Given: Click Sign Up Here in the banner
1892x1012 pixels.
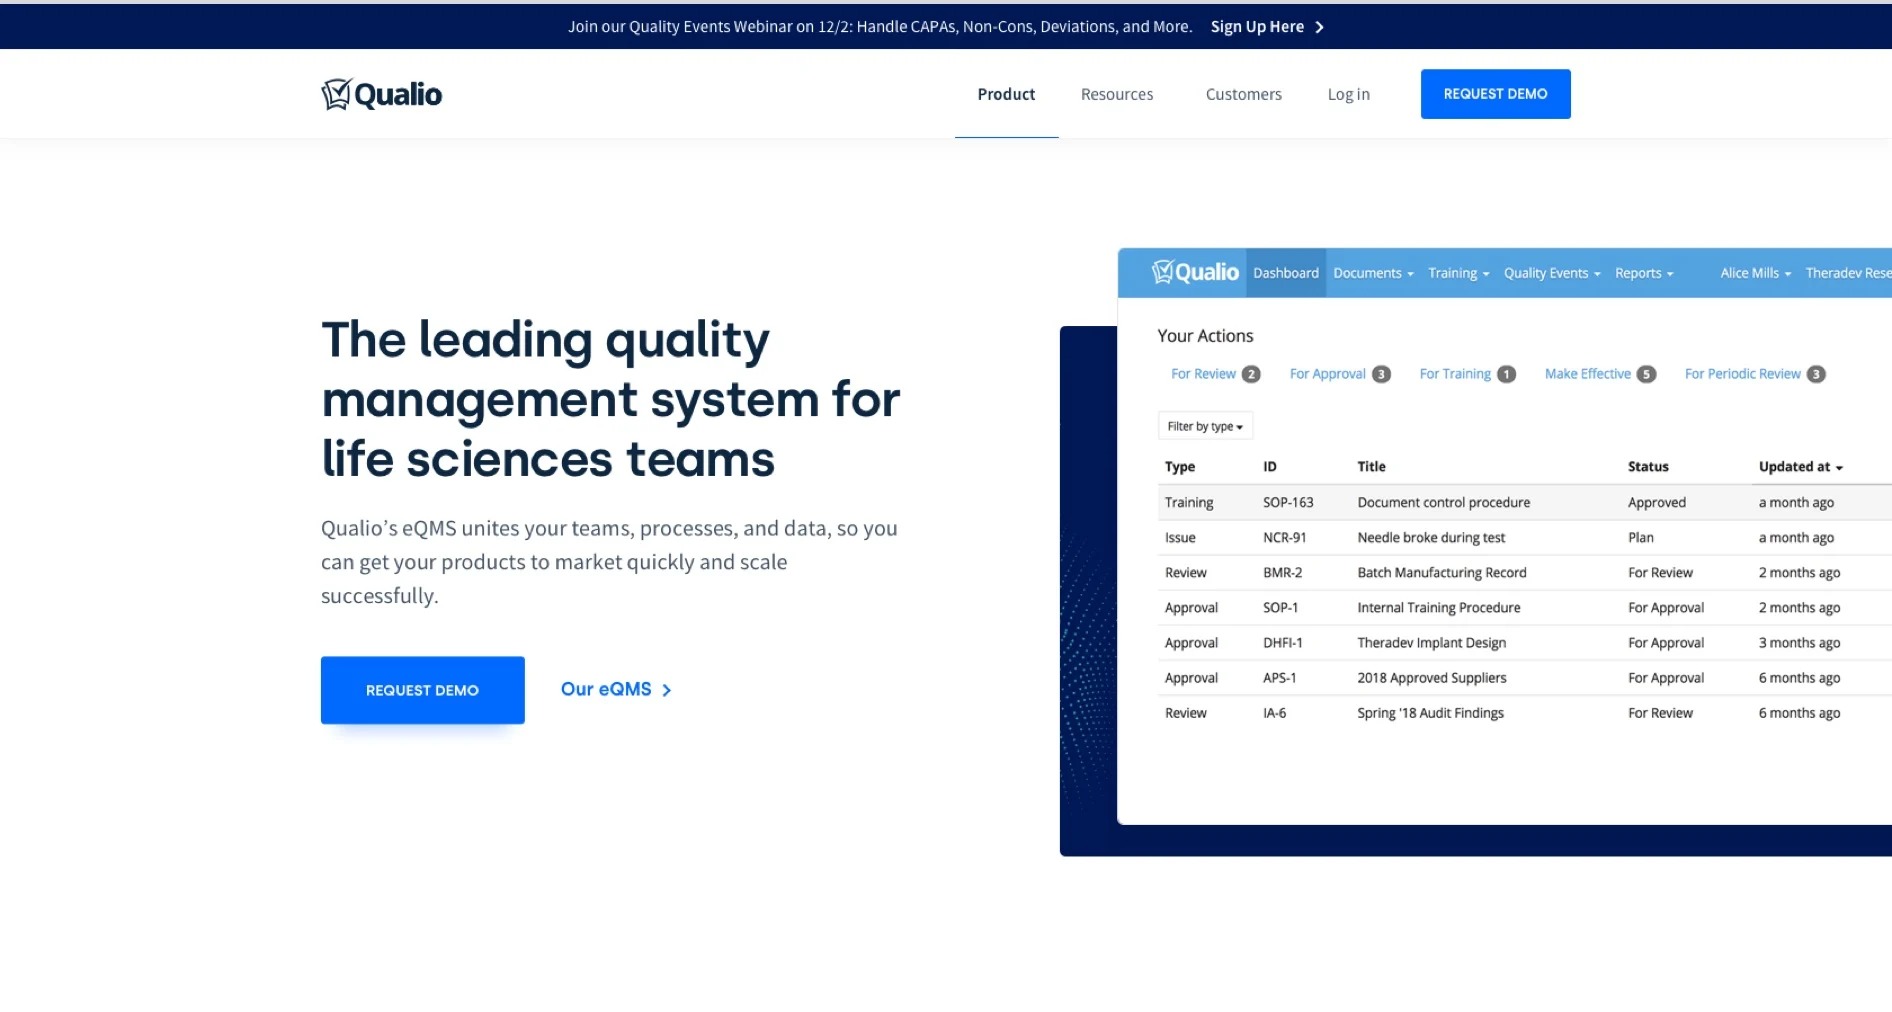Looking at the screenshot, I should click(x=1257, y=27).
